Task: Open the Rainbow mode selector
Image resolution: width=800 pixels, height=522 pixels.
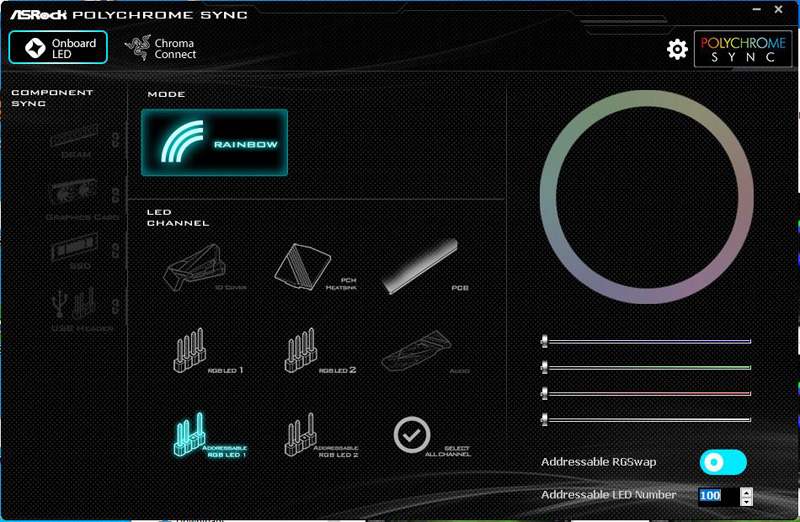Action: click(214, 142)
